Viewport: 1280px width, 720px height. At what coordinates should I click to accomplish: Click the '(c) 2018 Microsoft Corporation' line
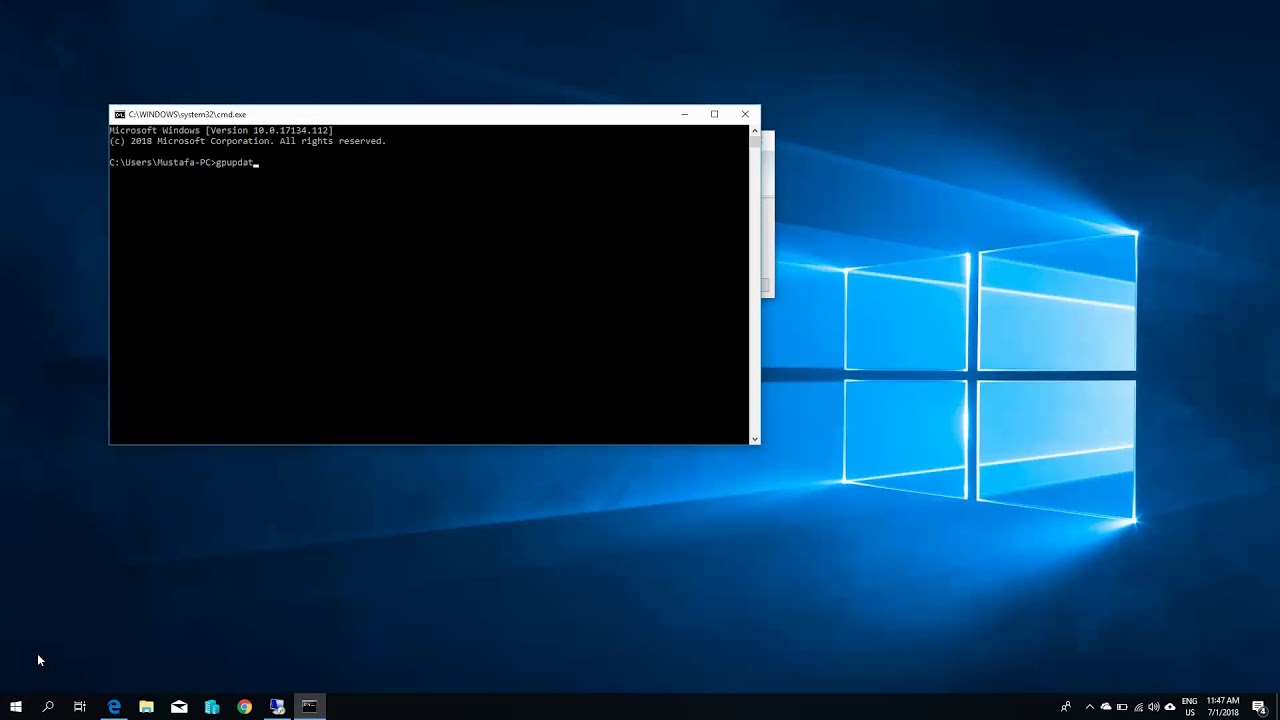tap(248, 141)
